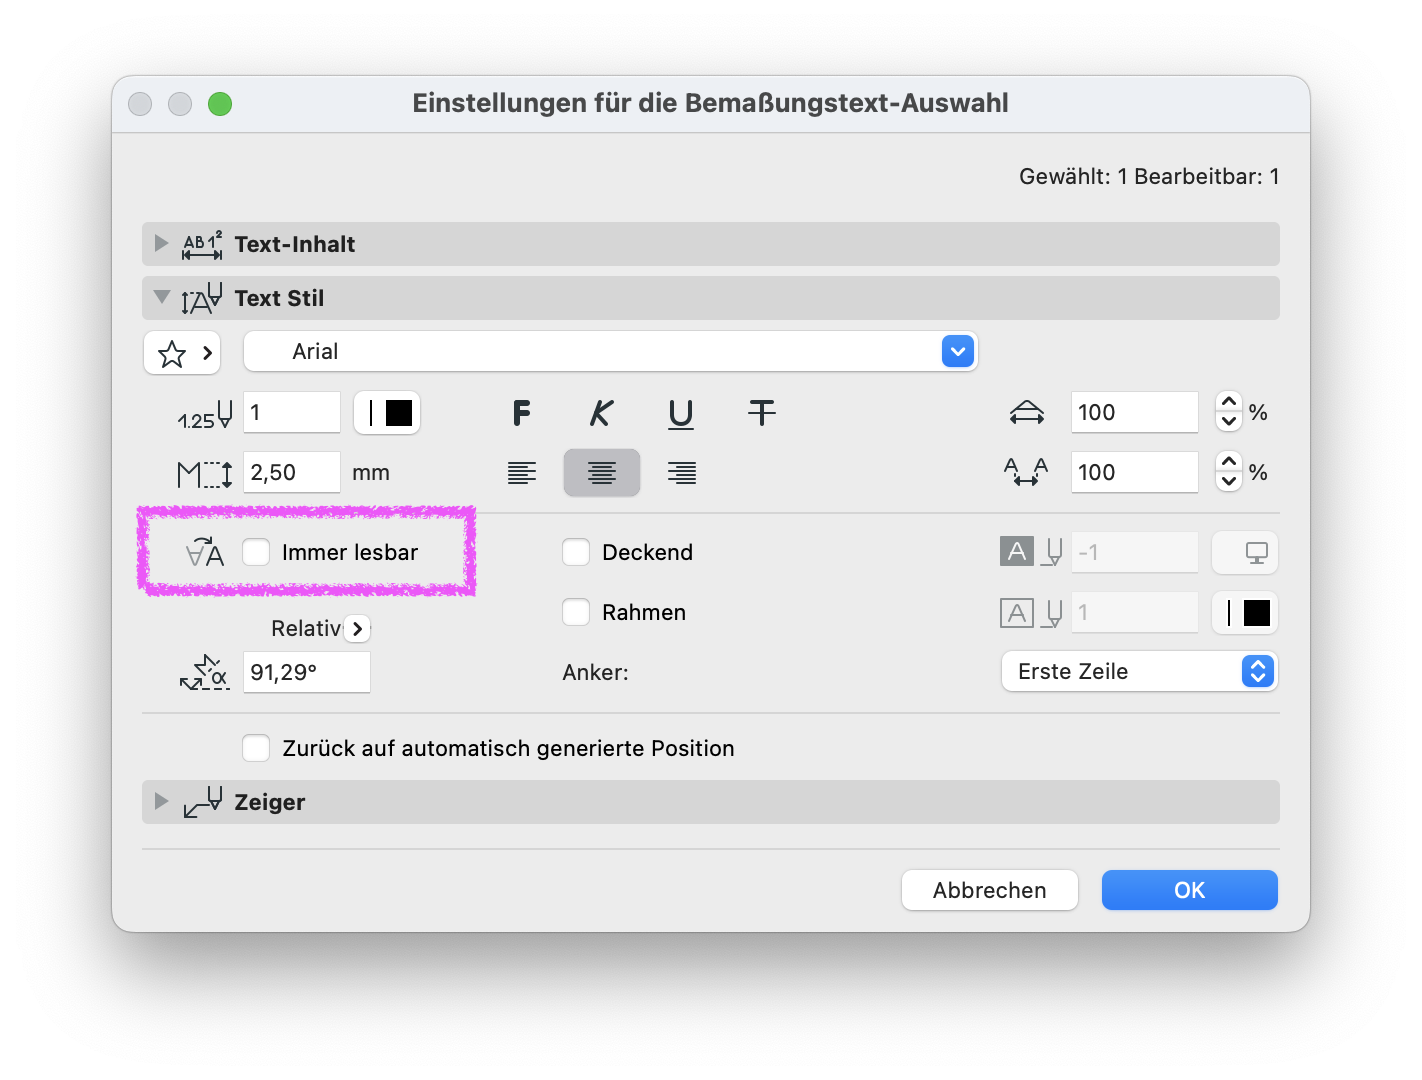Toggle underline (U) text formatting
Screen dimensions: 1422x1080
click(x=681, y=413)
